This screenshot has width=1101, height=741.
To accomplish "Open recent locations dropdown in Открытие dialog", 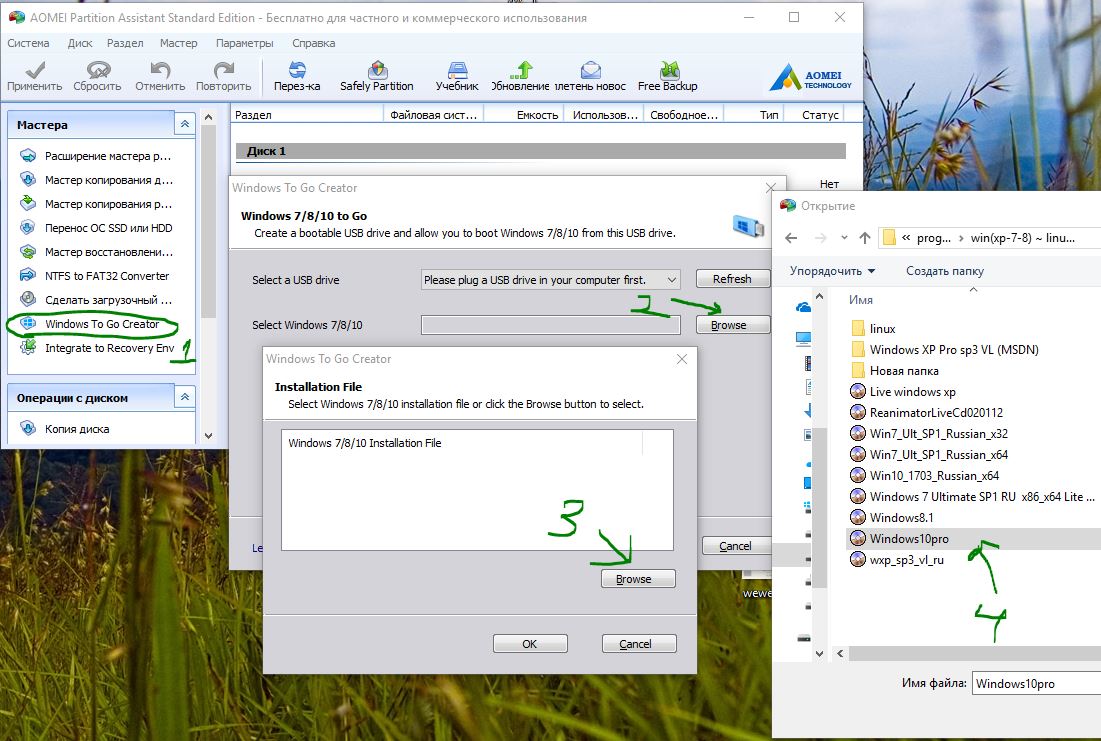I will pos(844,238).
